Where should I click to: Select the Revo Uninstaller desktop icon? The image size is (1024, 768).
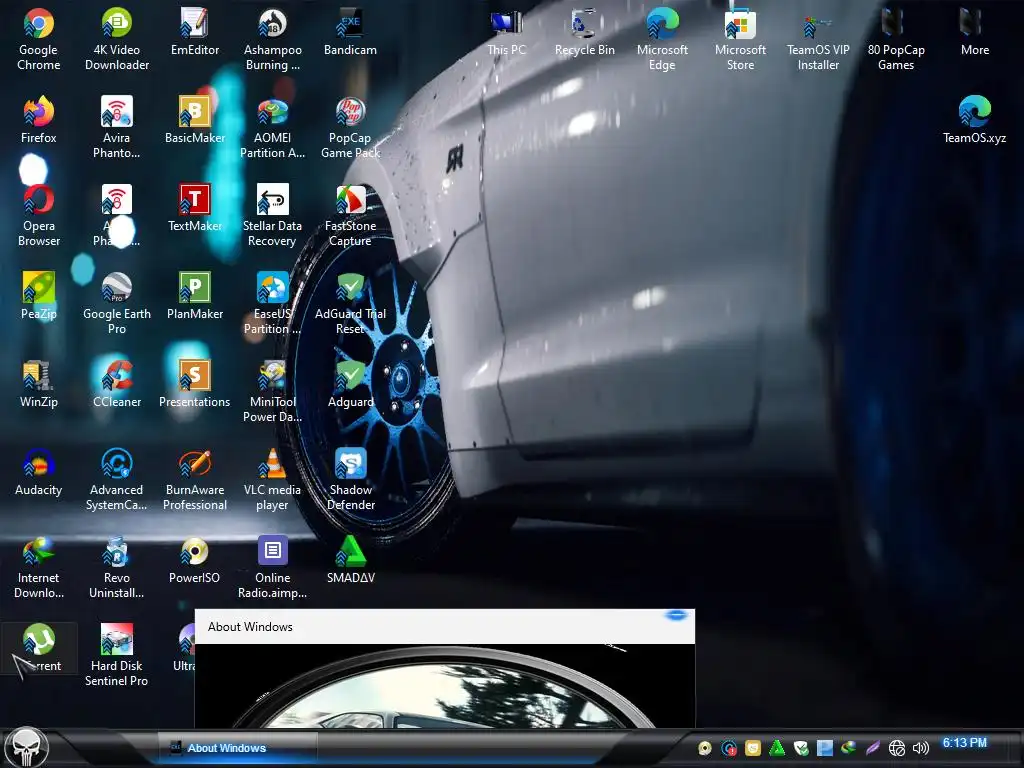point(116,567)
